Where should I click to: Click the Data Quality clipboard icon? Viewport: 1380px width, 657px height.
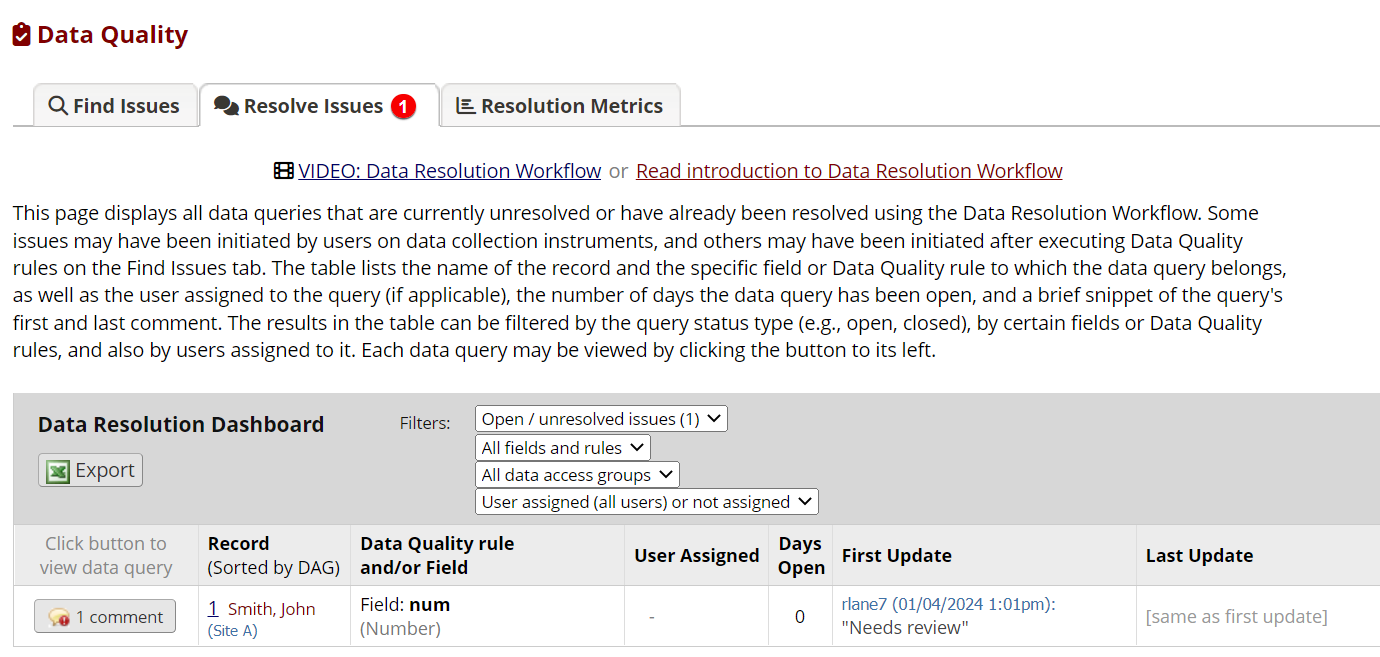22,35
